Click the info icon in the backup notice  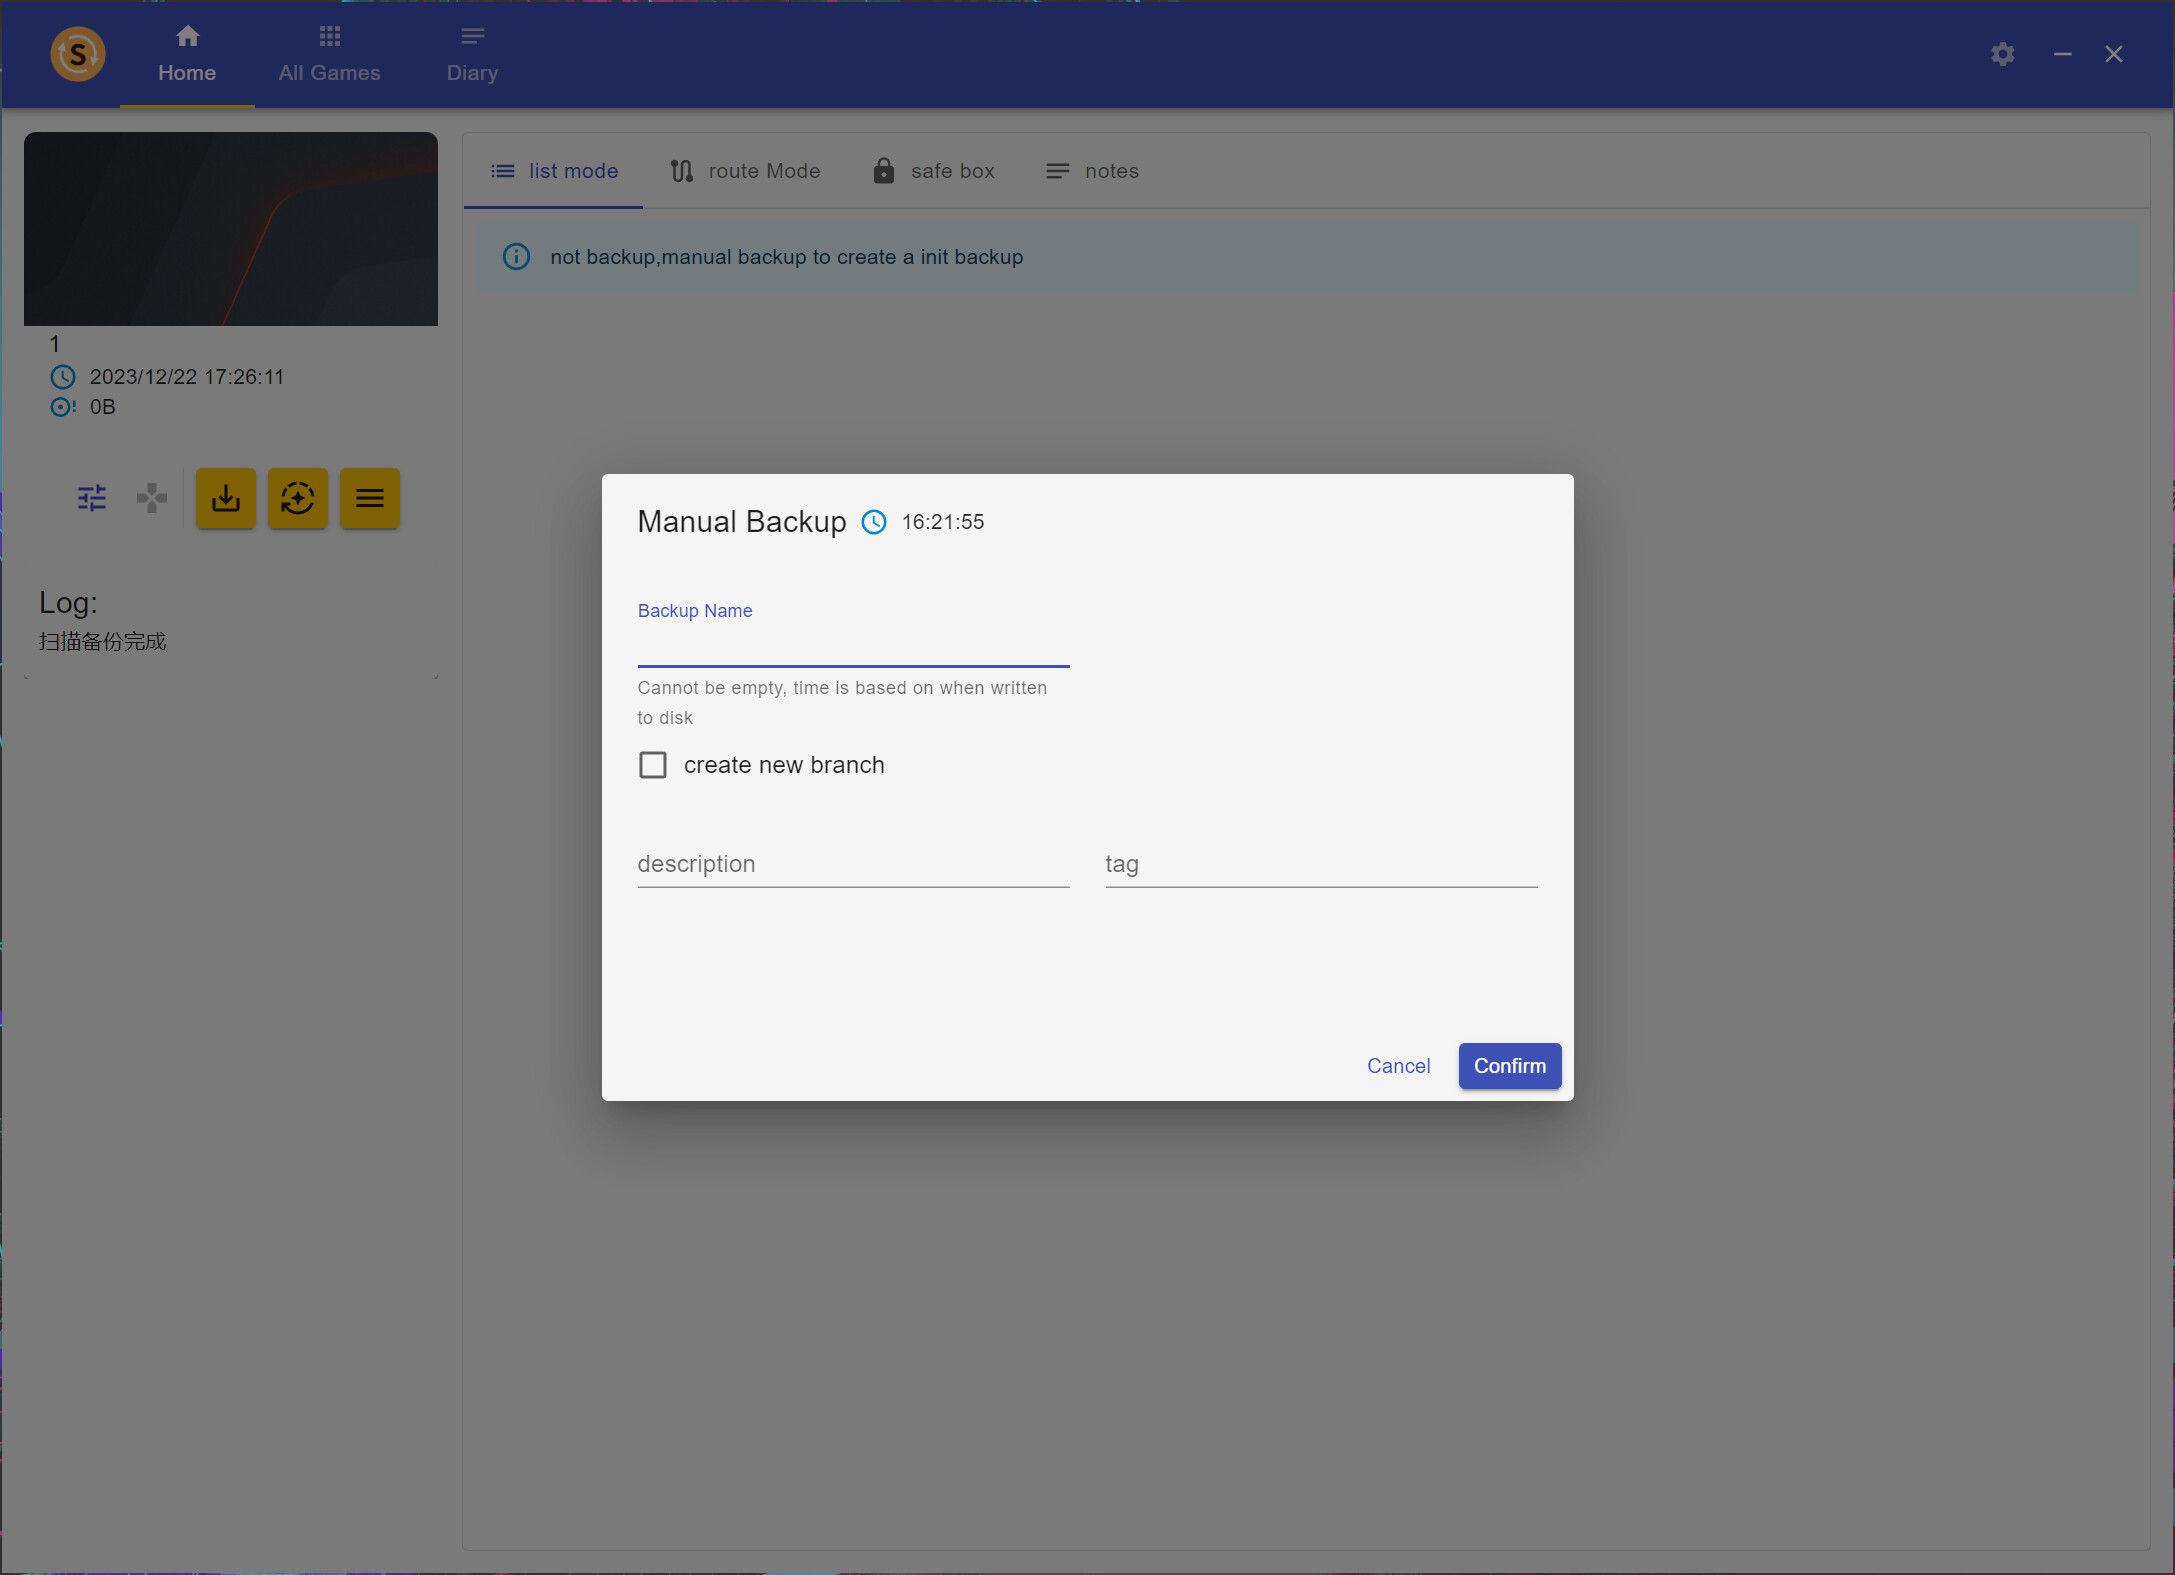pos(516,257)
